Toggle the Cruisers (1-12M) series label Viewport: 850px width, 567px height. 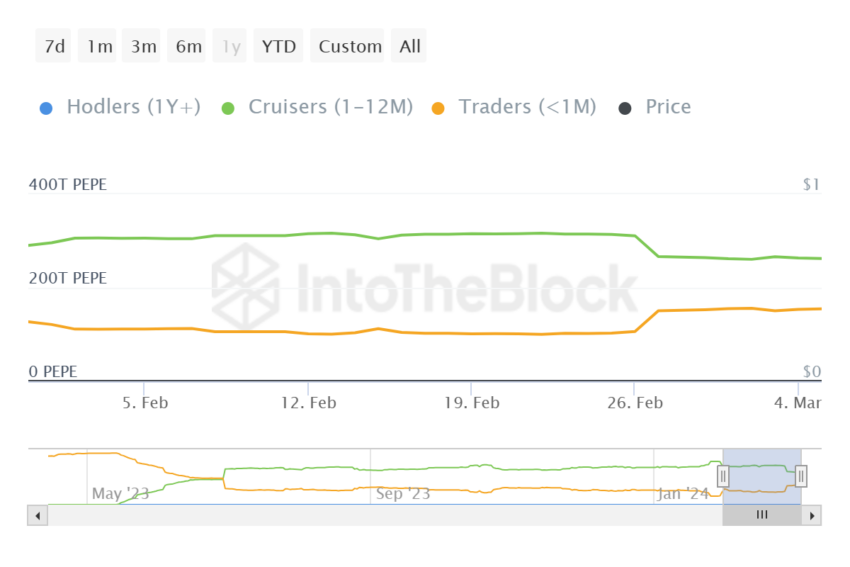330,107
